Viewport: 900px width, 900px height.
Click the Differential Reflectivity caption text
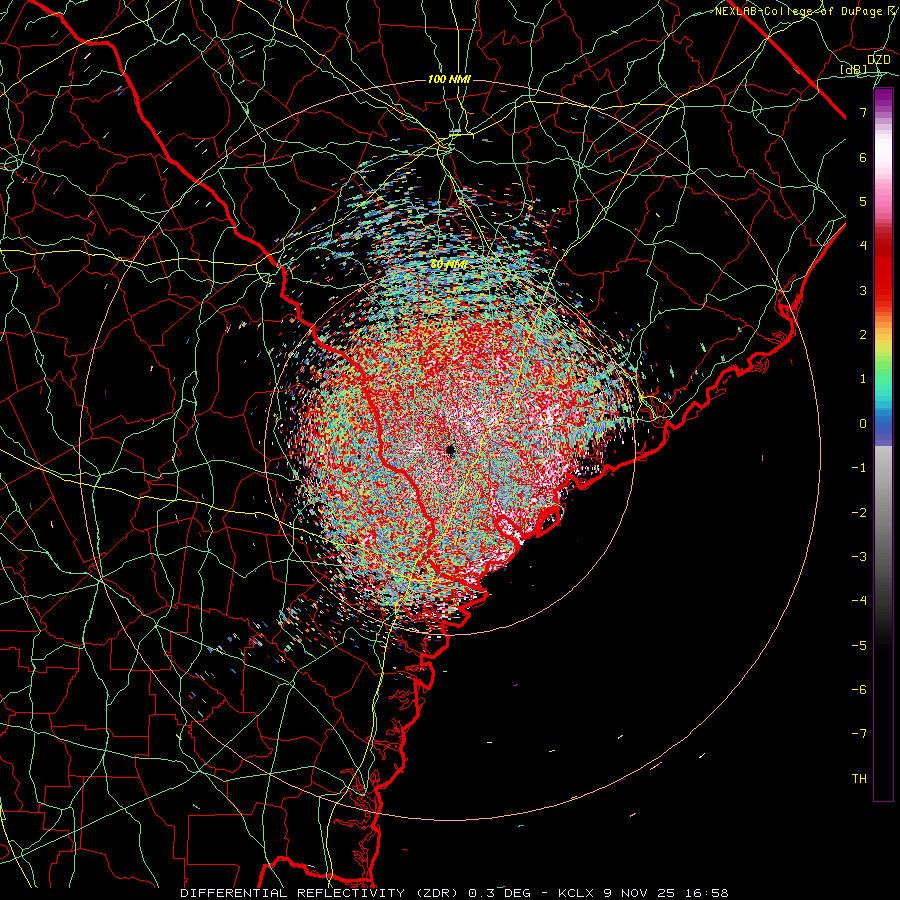coord(454,893)
